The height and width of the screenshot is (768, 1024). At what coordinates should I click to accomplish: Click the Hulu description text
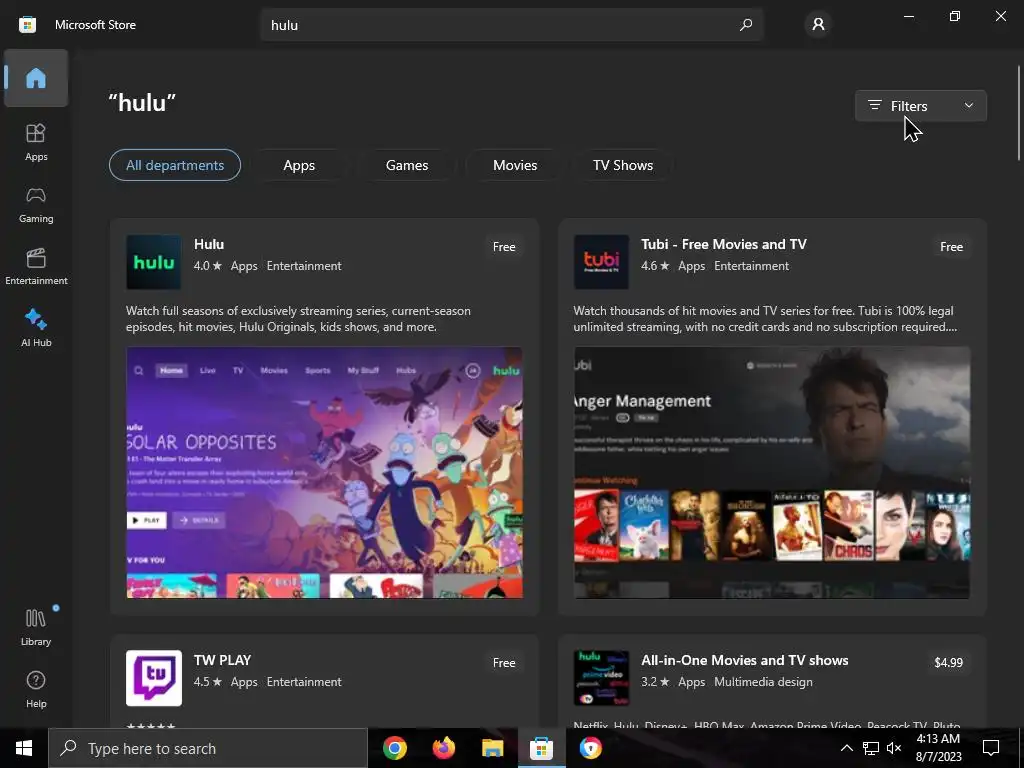pos(298,319)
